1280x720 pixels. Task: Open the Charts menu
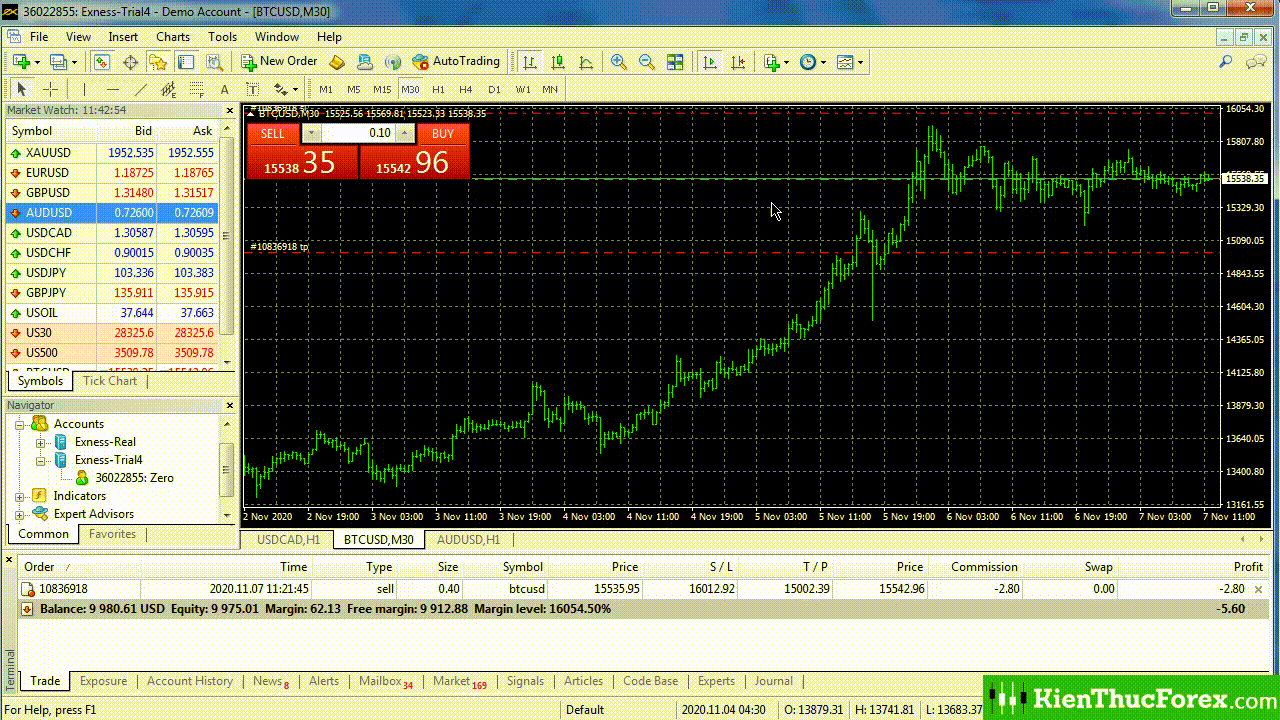(173, 37)
